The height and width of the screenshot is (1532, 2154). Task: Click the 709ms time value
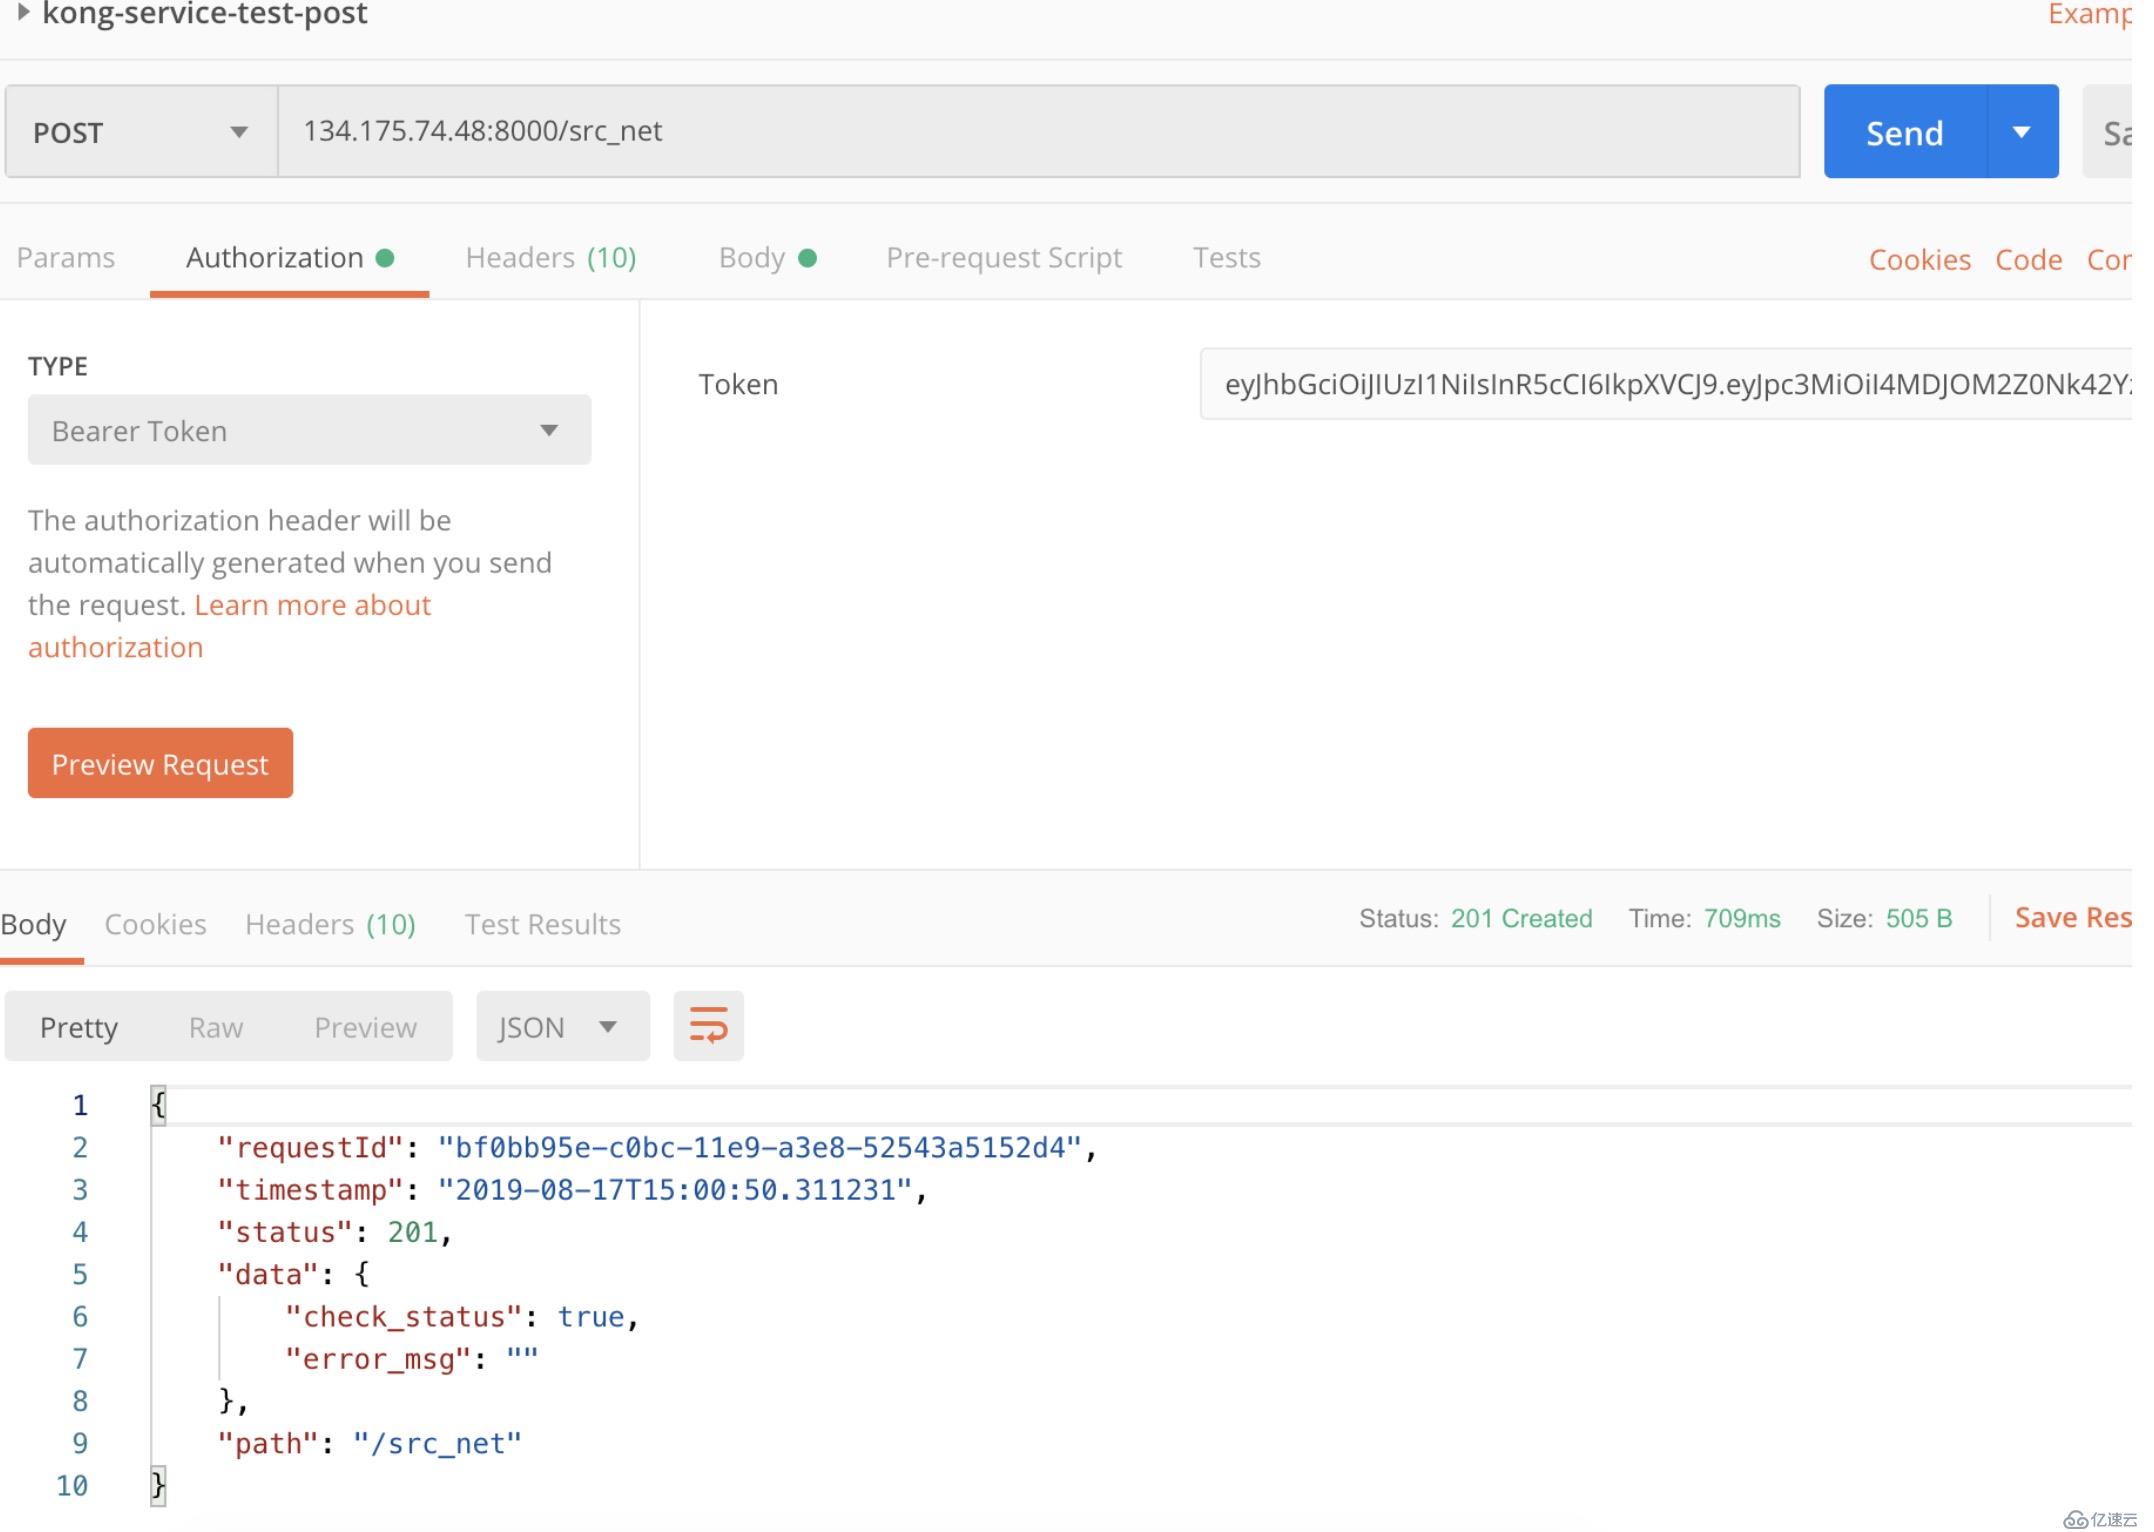[1742, 918]
